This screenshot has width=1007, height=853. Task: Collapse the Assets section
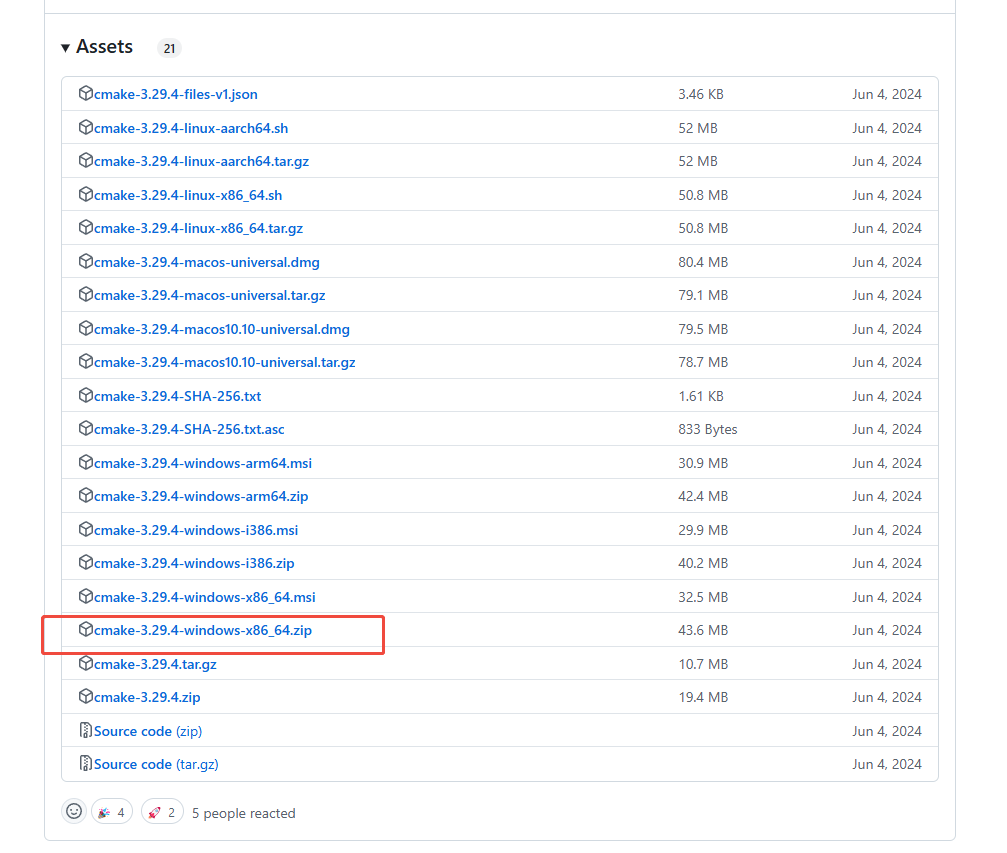coord(66,46)
